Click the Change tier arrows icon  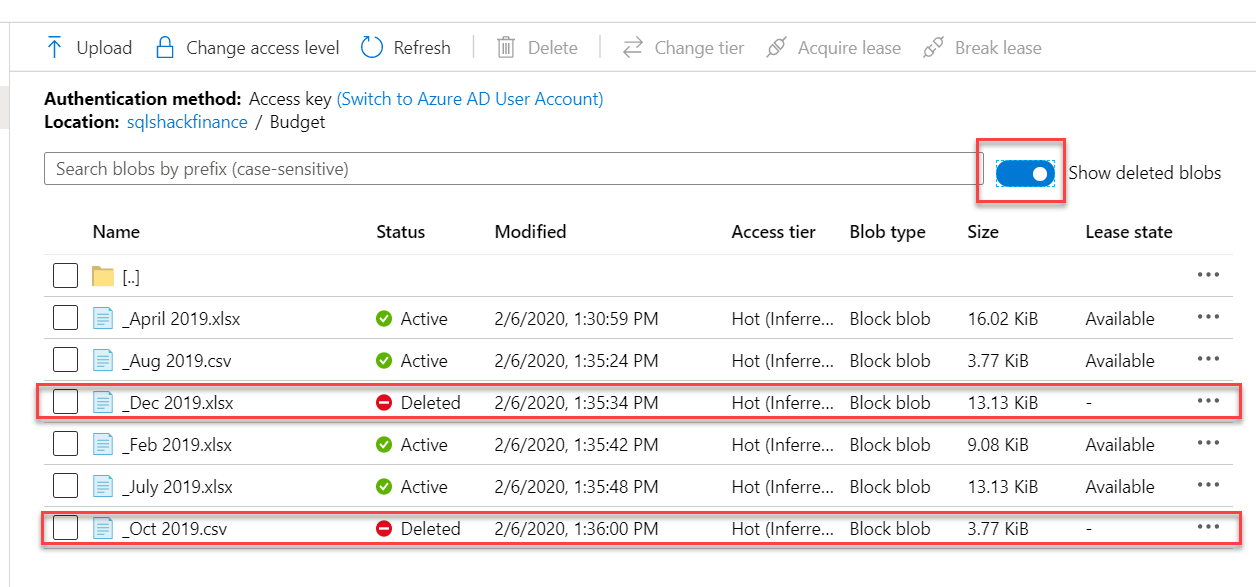(633, 48)
